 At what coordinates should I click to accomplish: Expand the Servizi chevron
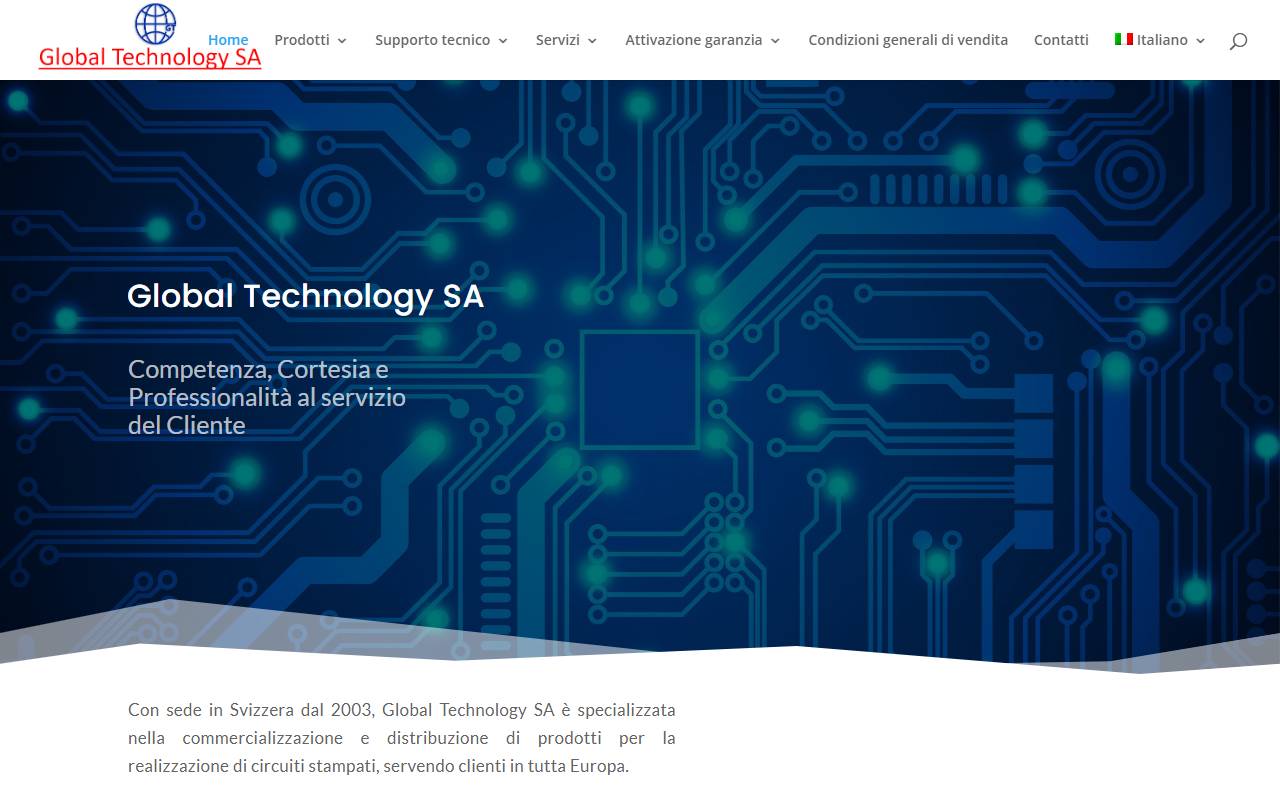592,41
